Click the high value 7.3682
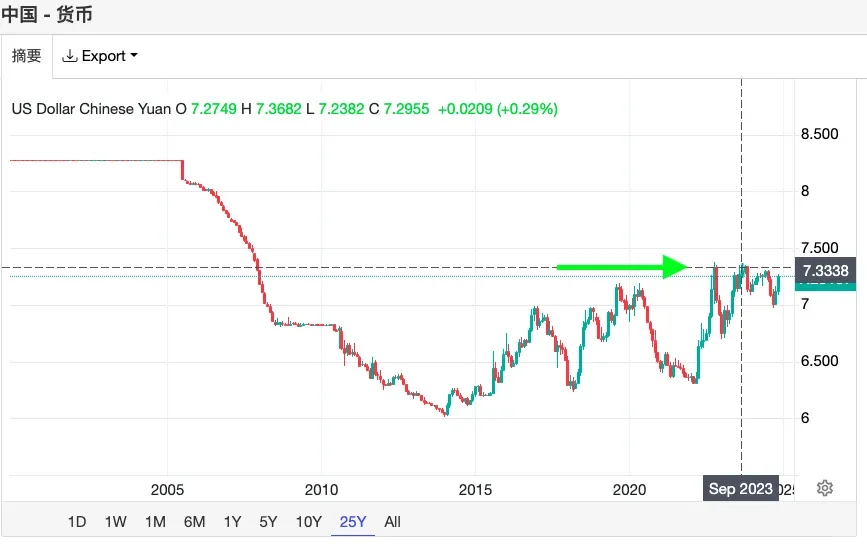This screenshot has height=546, width=867. pos(279,109)
